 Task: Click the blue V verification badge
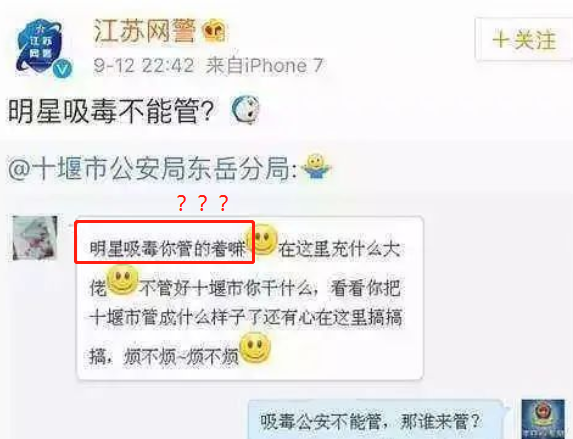click(63, 69)
